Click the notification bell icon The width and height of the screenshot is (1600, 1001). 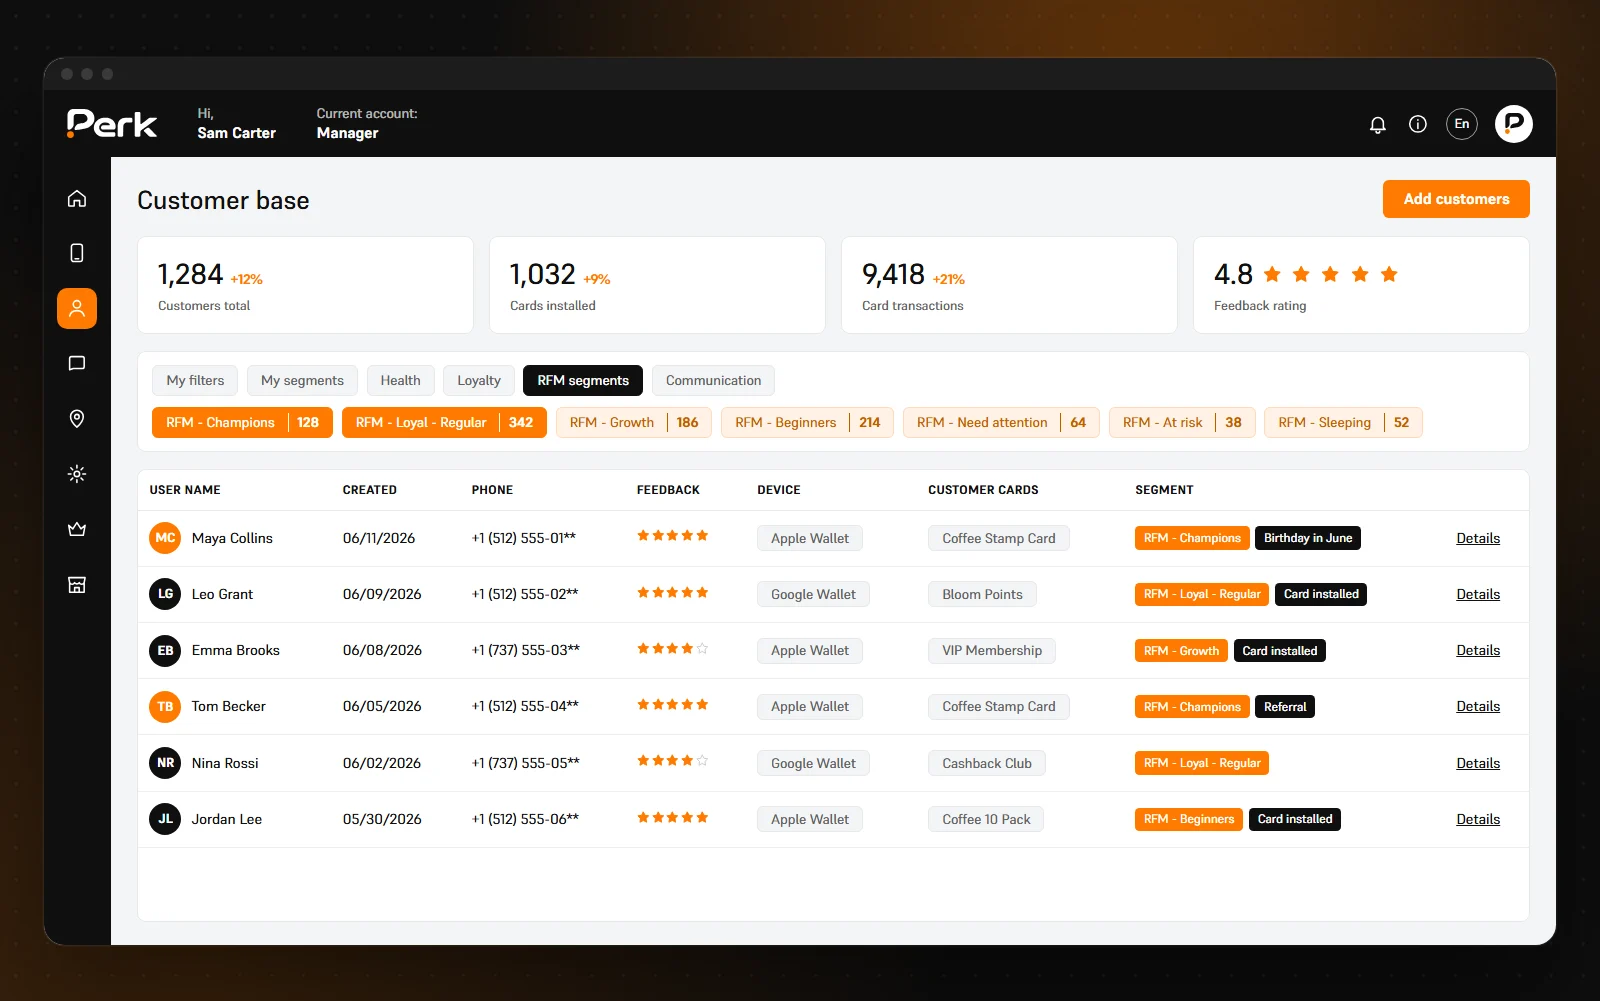click(1377, 124)
